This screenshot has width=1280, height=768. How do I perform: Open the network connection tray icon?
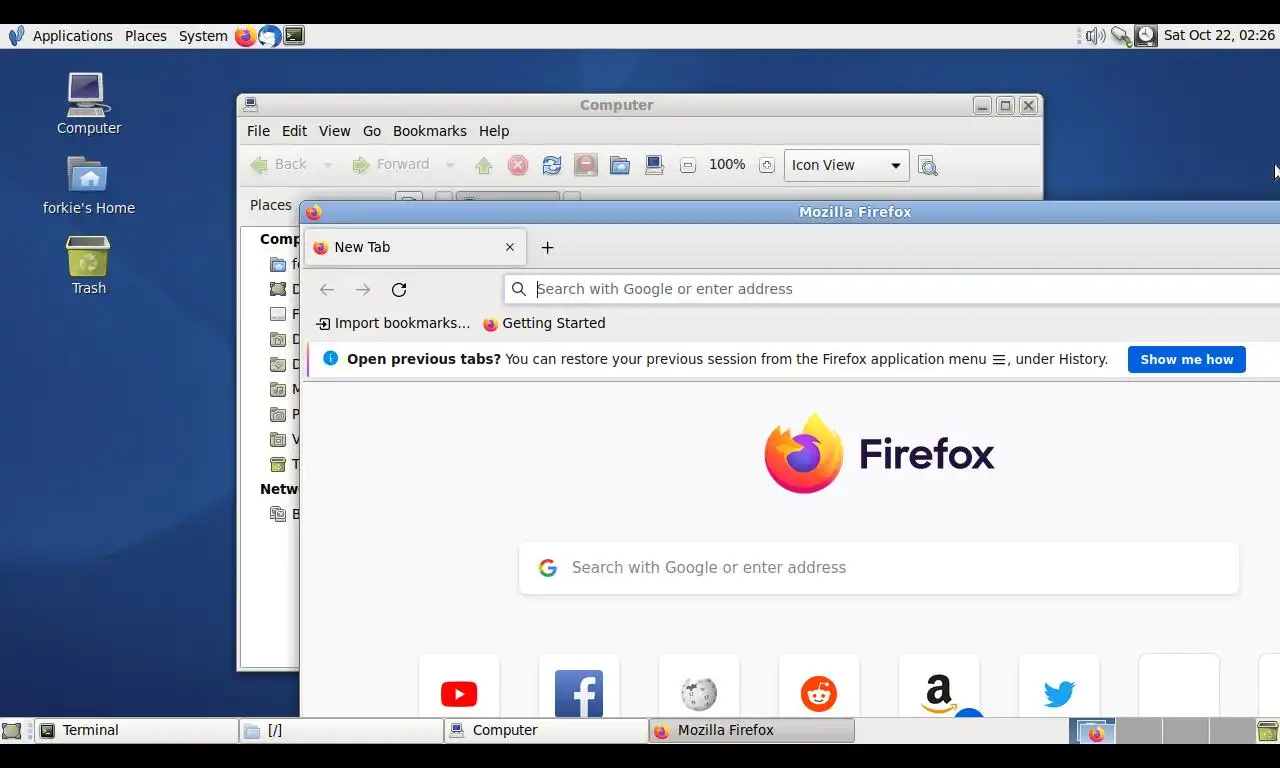tap(1121, 36)
